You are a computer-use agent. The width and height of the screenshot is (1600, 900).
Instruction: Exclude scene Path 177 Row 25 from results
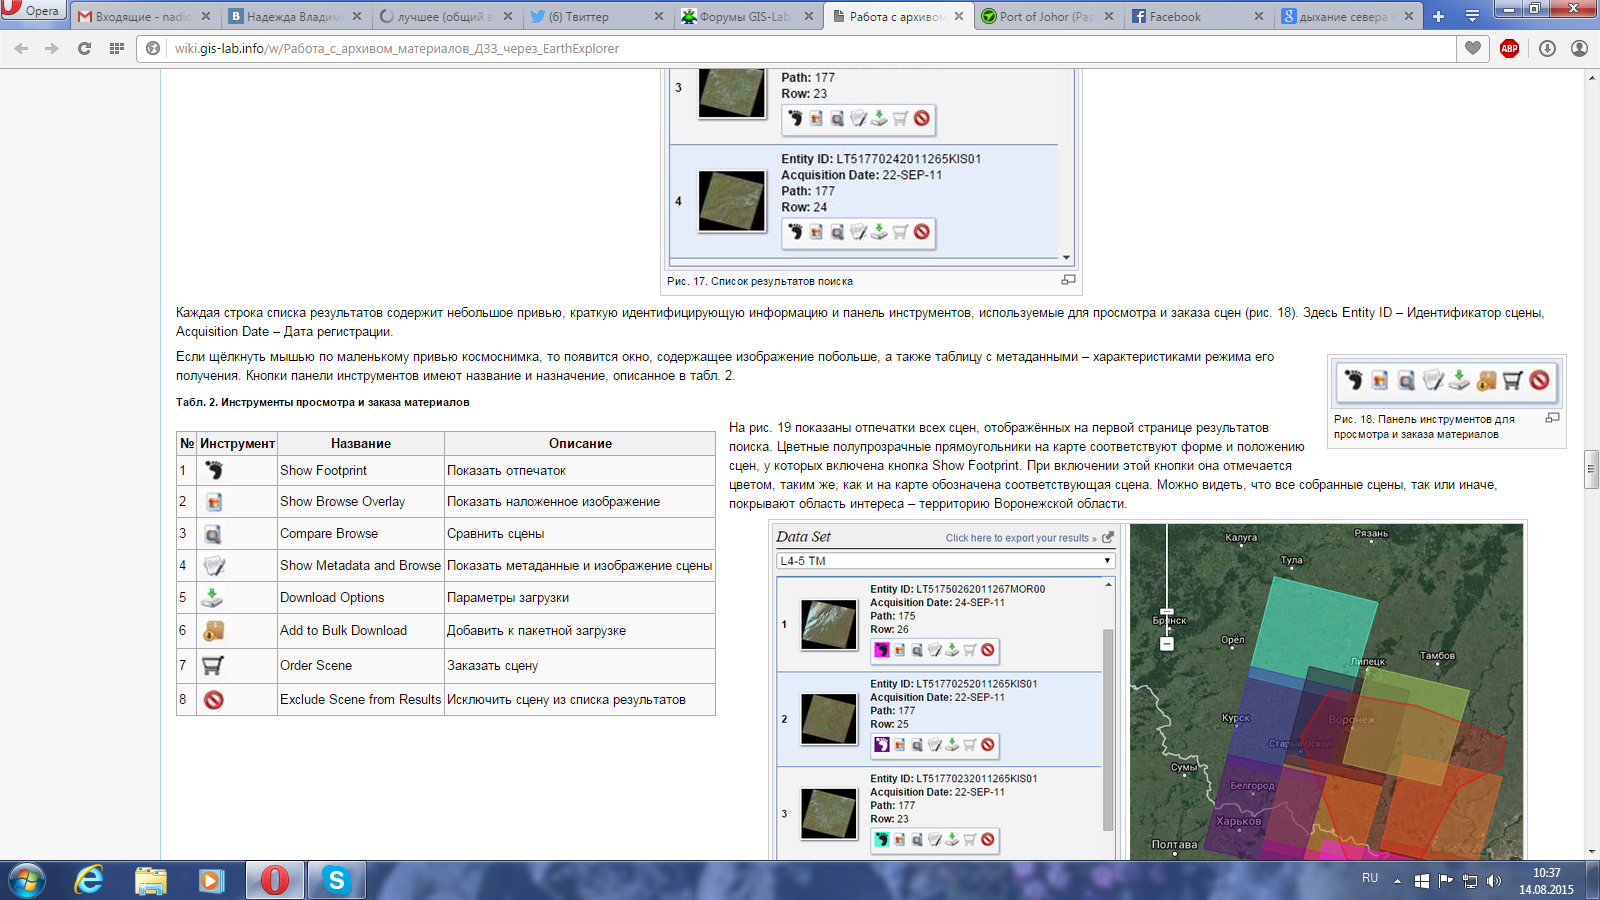tap(988, 745)
